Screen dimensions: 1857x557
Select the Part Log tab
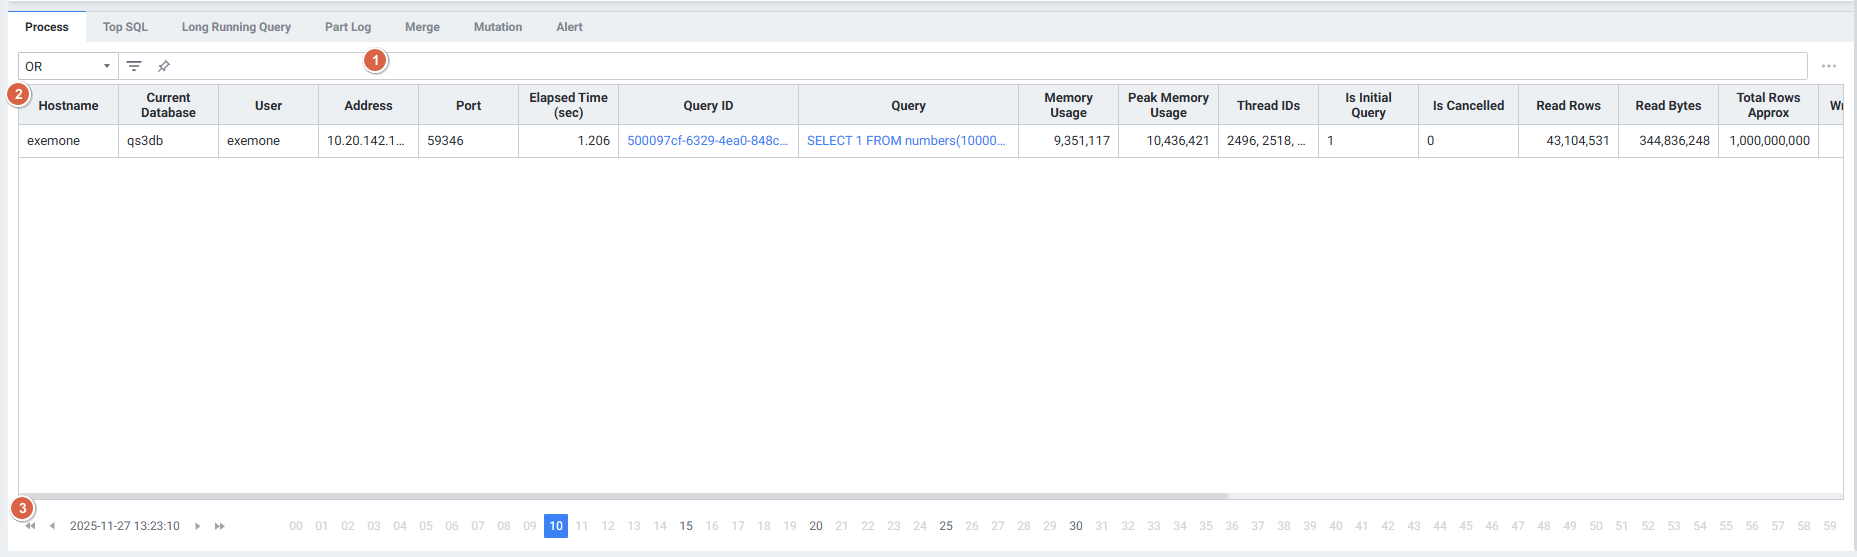point(348,27)
